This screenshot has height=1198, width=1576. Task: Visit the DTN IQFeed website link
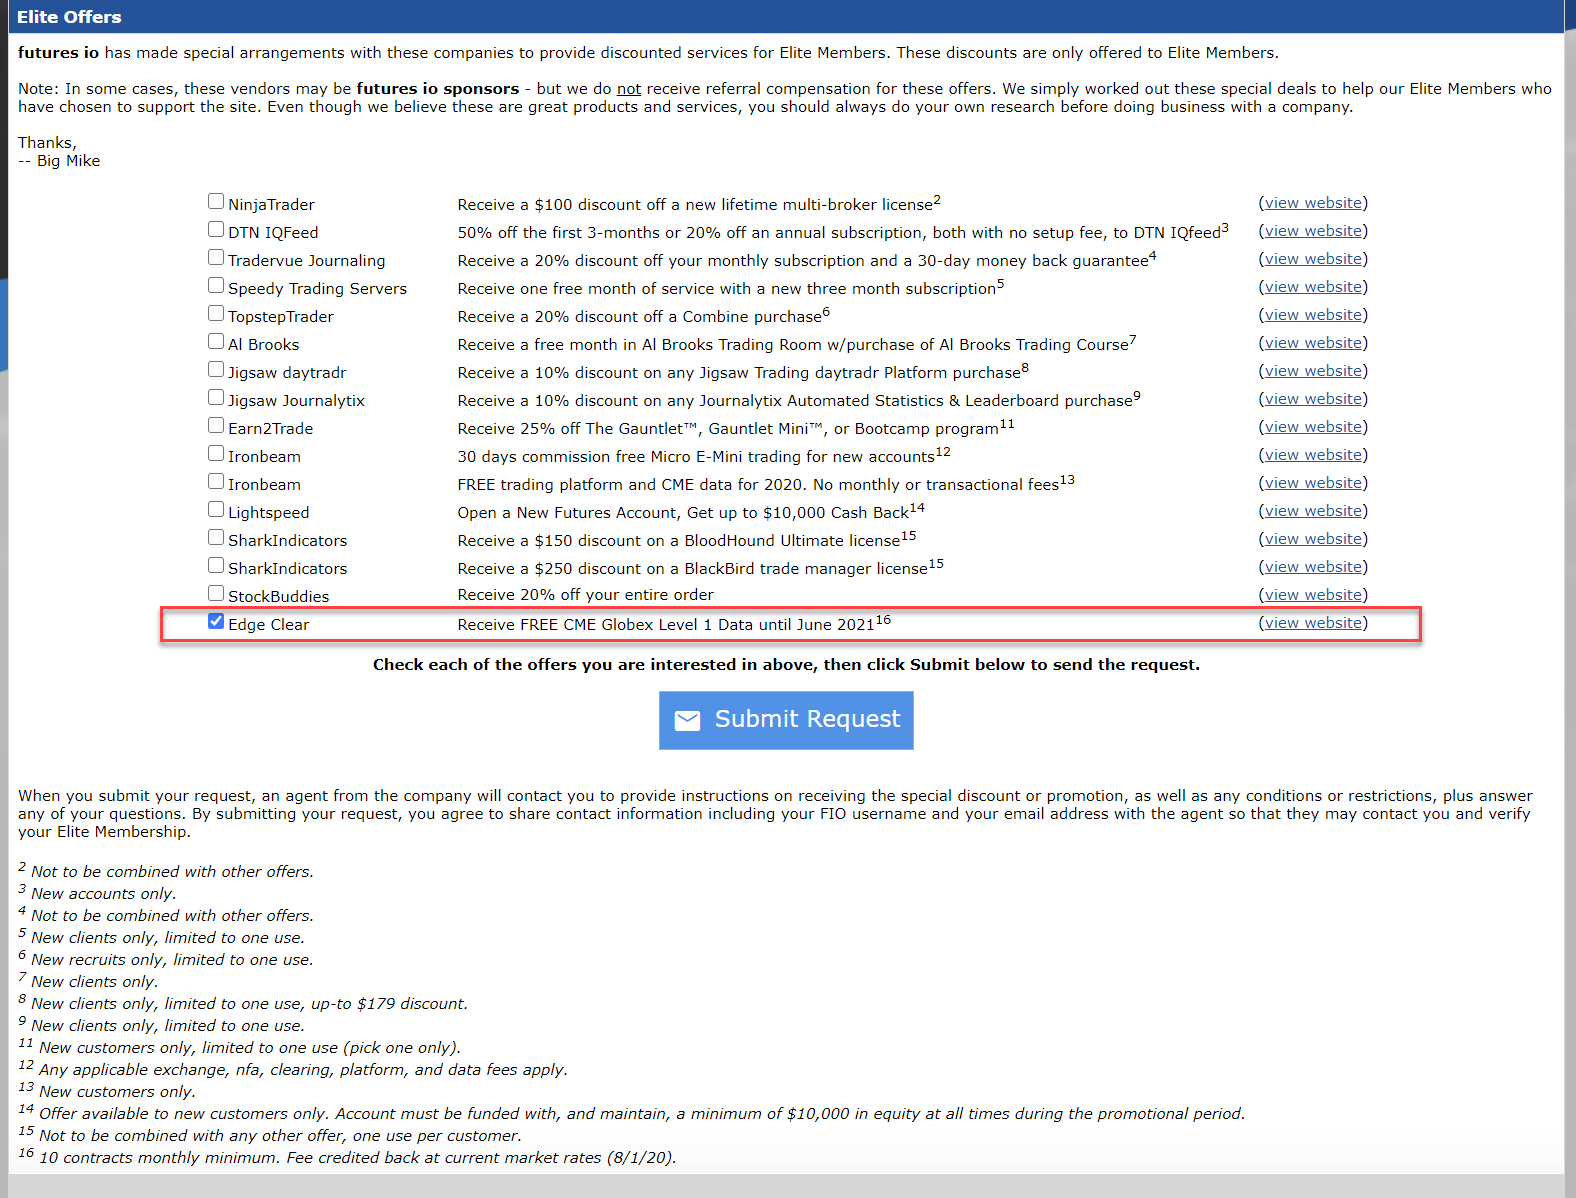click(x=1313, y=231)
